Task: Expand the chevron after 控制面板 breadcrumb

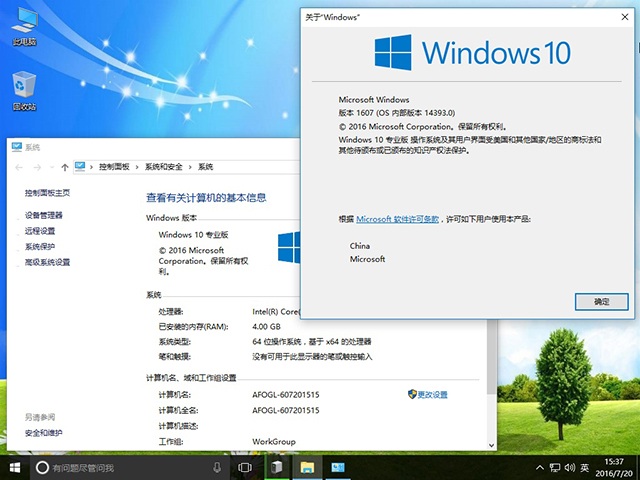Action: [x=137, y=167]
